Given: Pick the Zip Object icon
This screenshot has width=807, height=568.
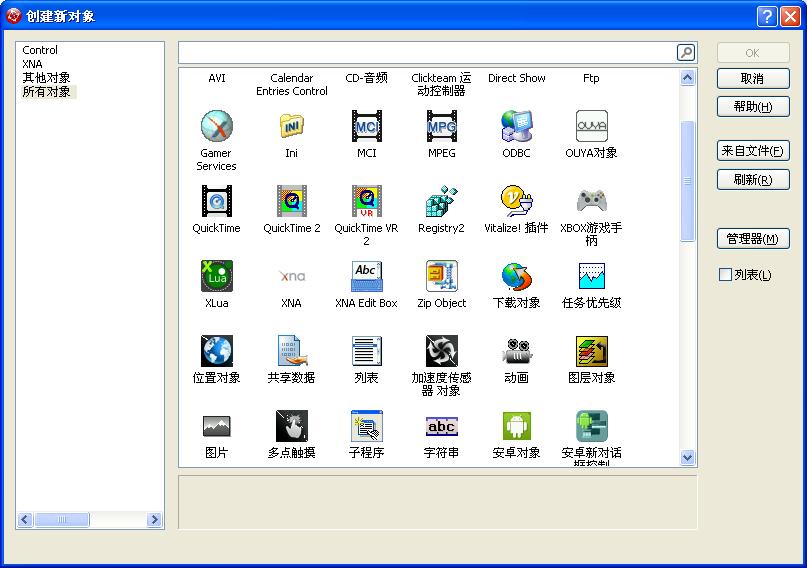Looking at the screenshot, I should (x=442, y=276).
